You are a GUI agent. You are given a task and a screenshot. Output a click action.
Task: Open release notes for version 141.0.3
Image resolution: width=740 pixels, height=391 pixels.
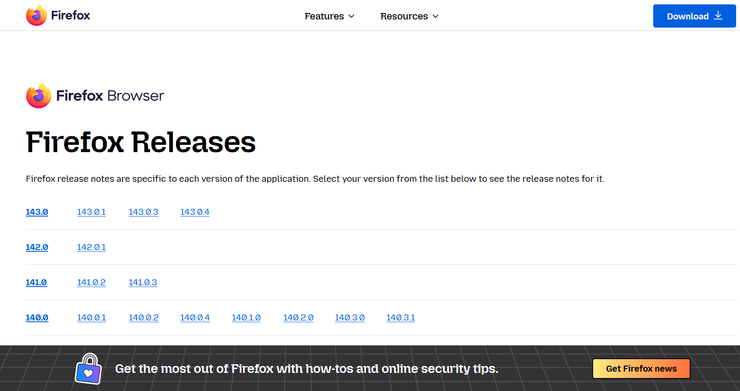coord(143,282)
